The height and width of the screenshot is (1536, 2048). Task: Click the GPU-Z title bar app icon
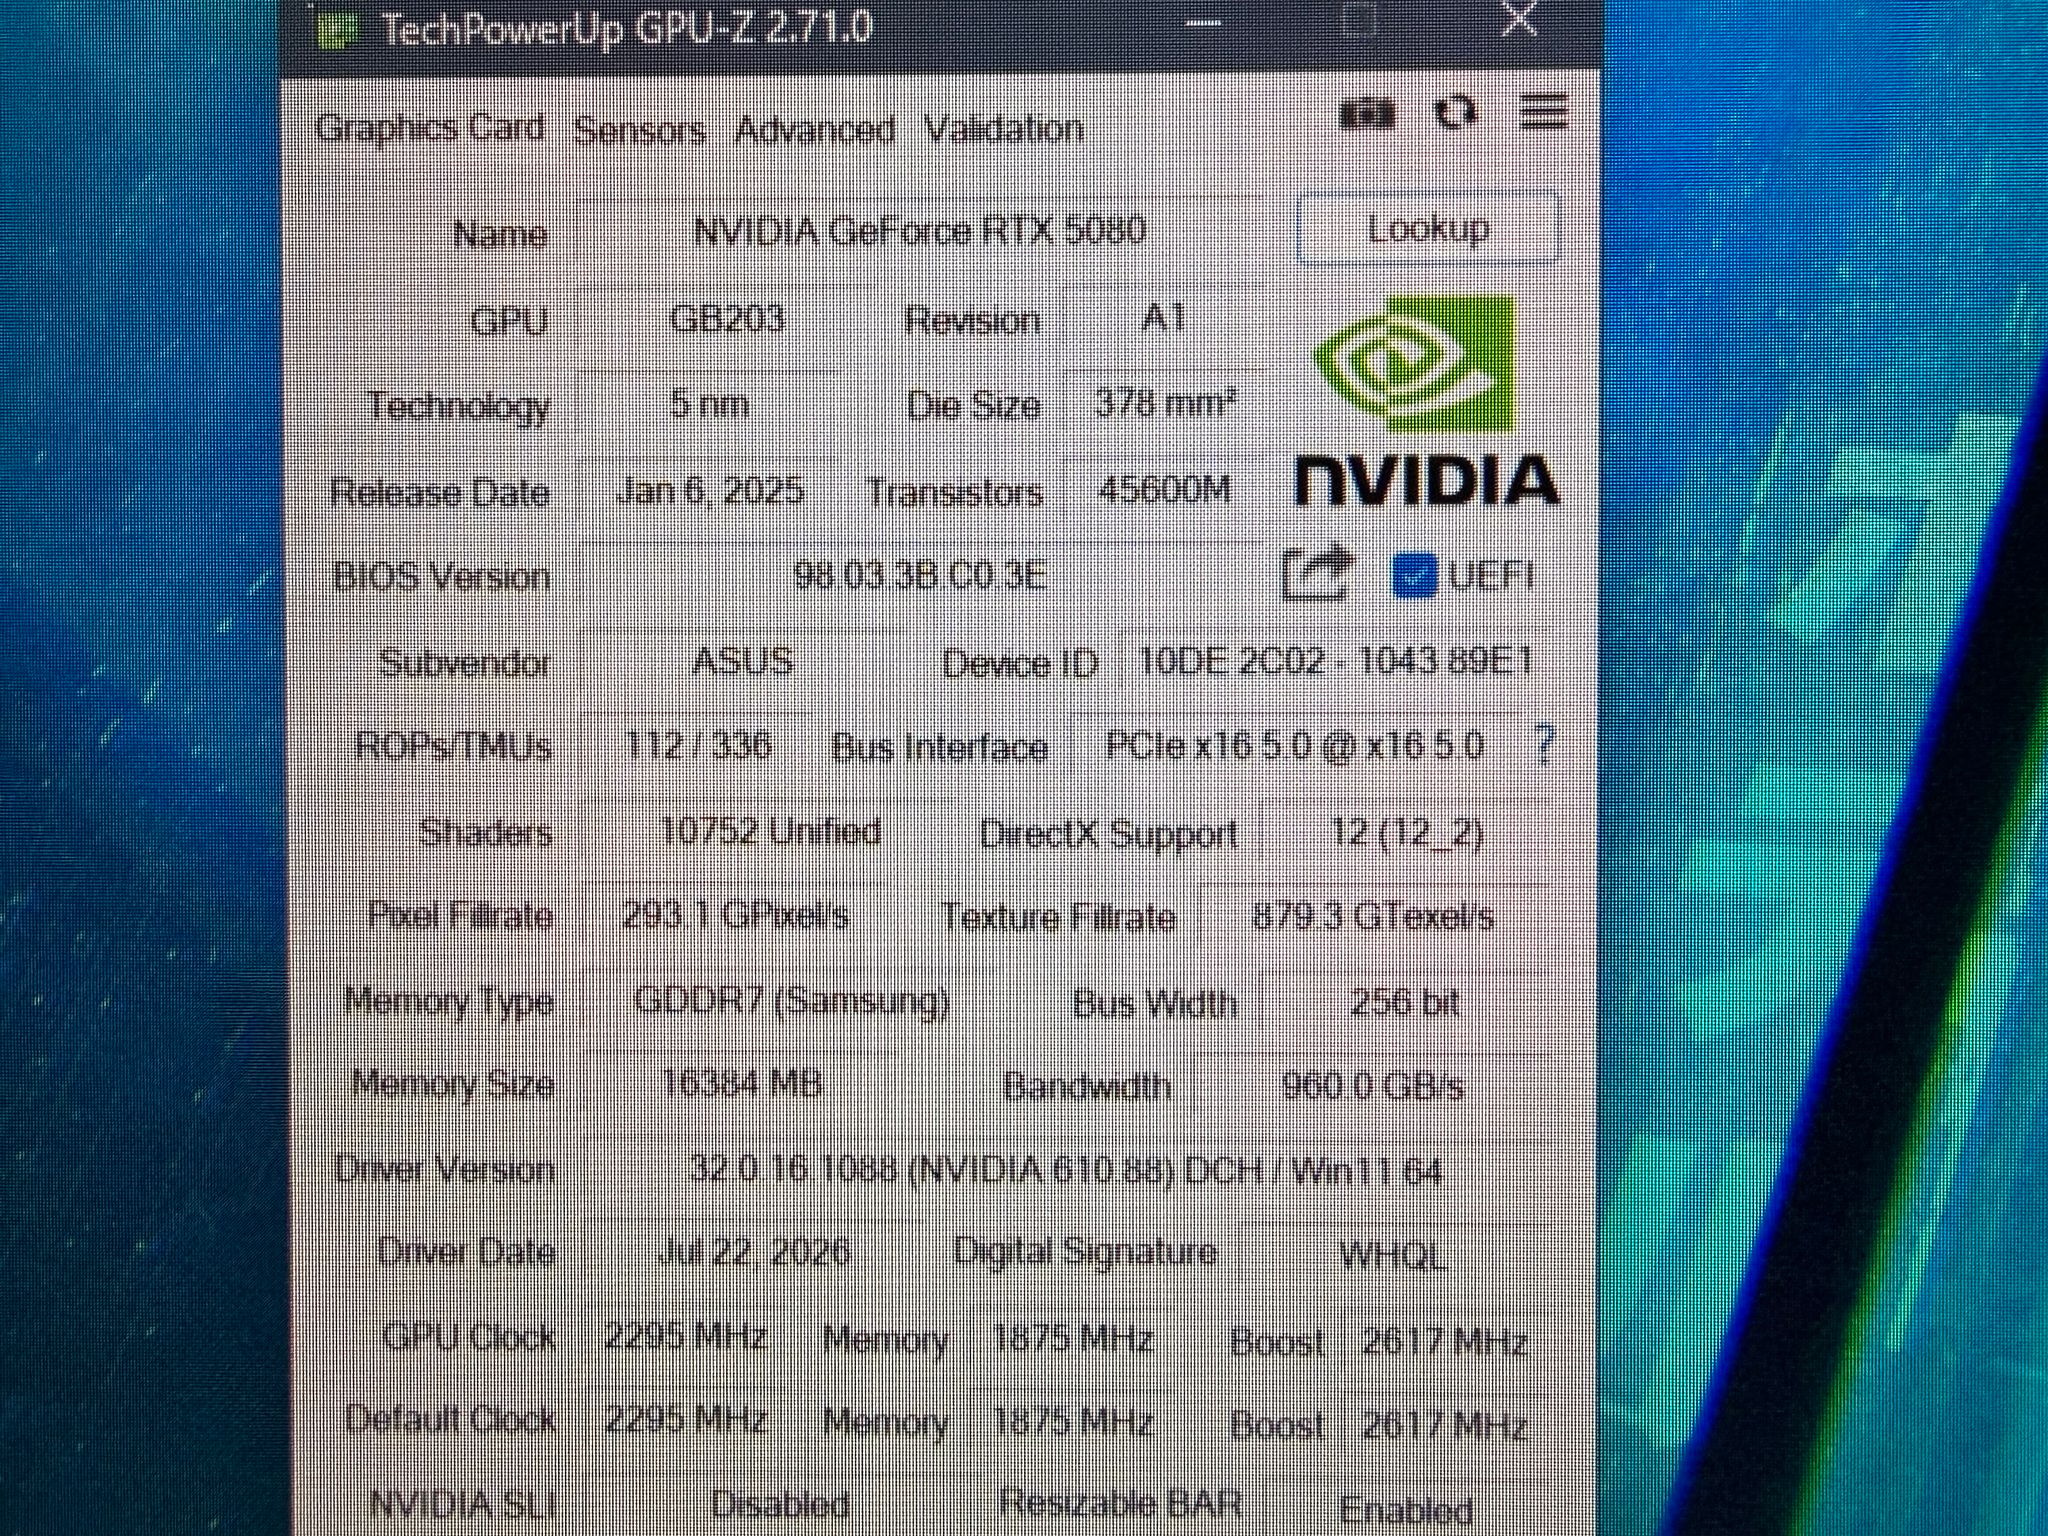coord(337,29)
